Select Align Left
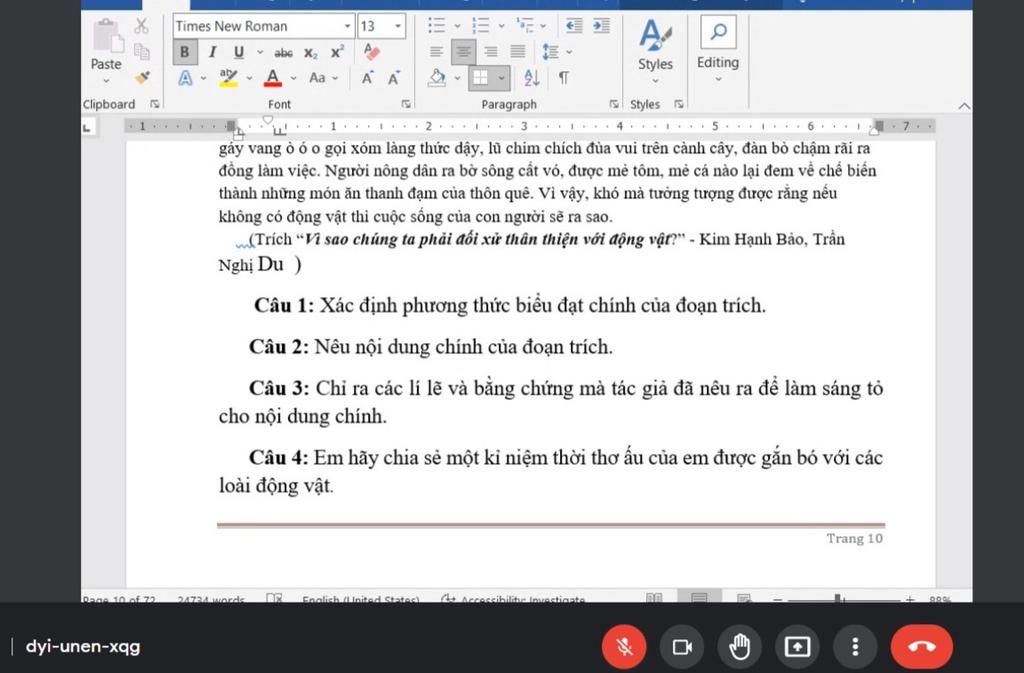 [436, 52]
